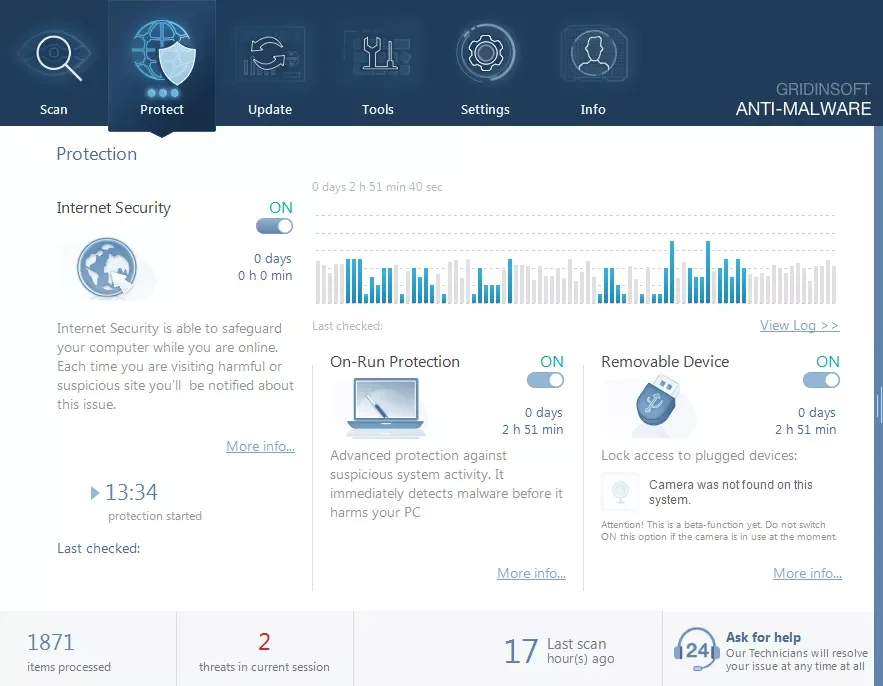
Task: Click the Internet Security globe icon
Action: click(110, 267)
